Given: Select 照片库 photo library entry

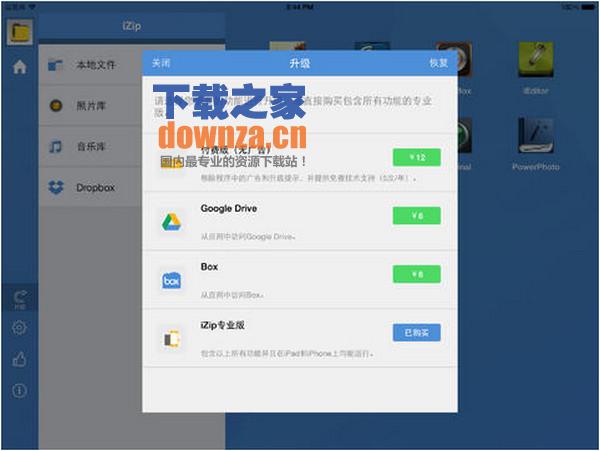Looking at the screenshot, I should (x=90, y=106).
